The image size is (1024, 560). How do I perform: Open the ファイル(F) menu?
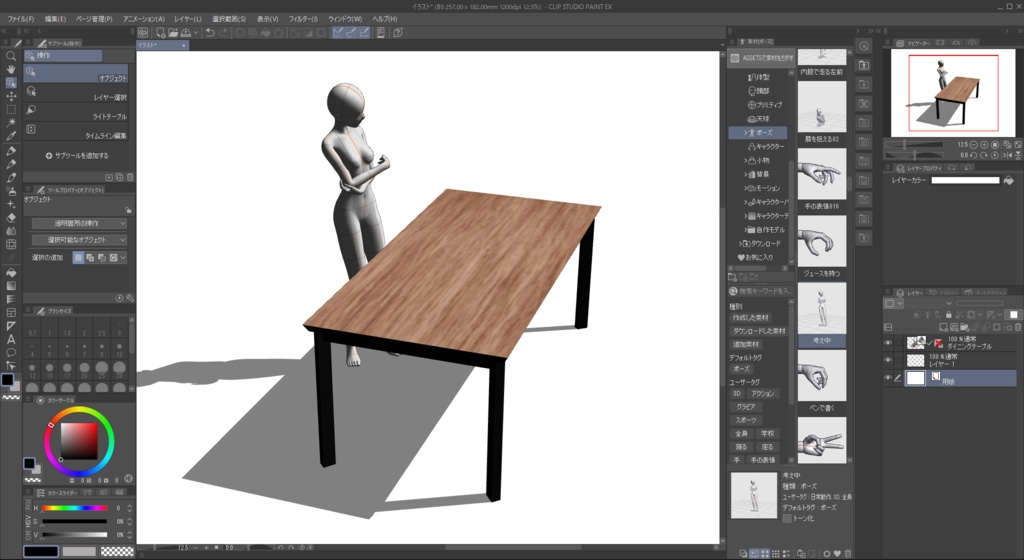[21, 19]
